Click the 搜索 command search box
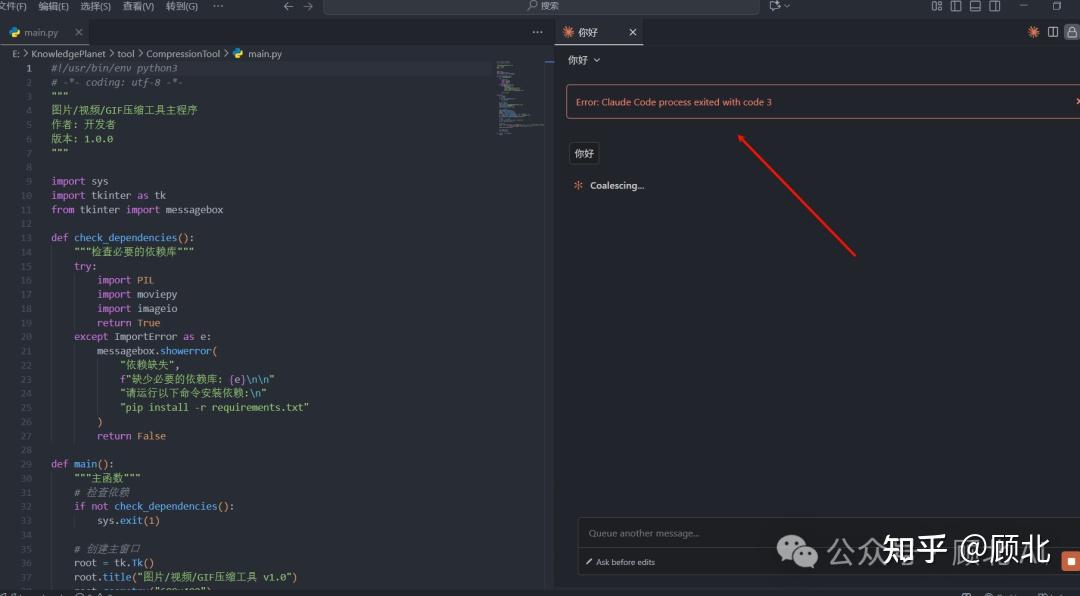1080x596 pixels. click(541, 6)
